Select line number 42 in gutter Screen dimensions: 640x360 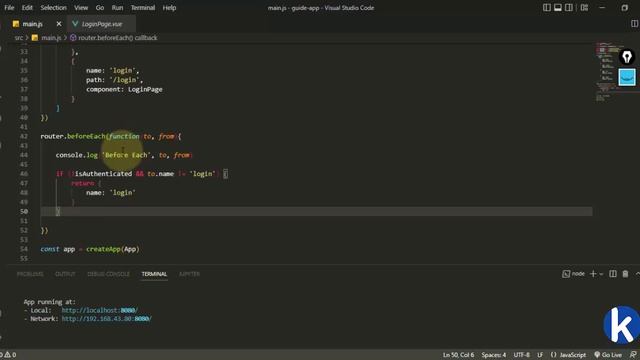tap(24, 136)
